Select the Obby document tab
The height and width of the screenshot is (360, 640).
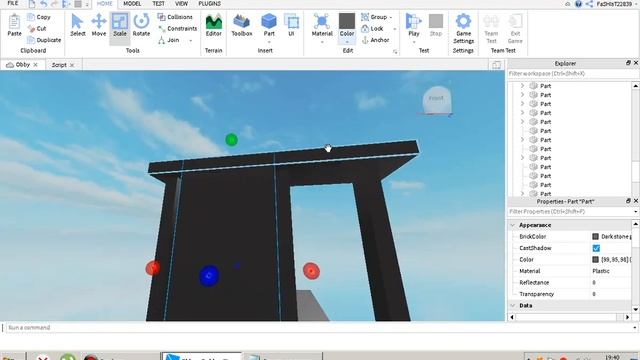22,64
